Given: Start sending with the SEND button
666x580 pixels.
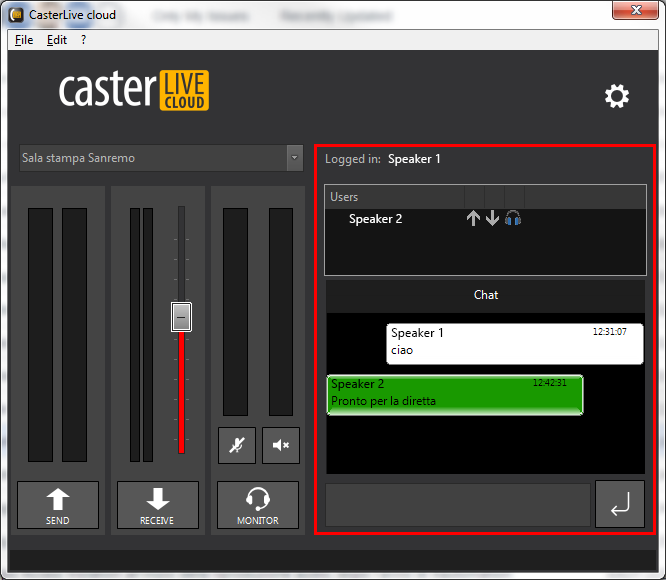Looking at the screenshot, I should click(x=58, y=505).
